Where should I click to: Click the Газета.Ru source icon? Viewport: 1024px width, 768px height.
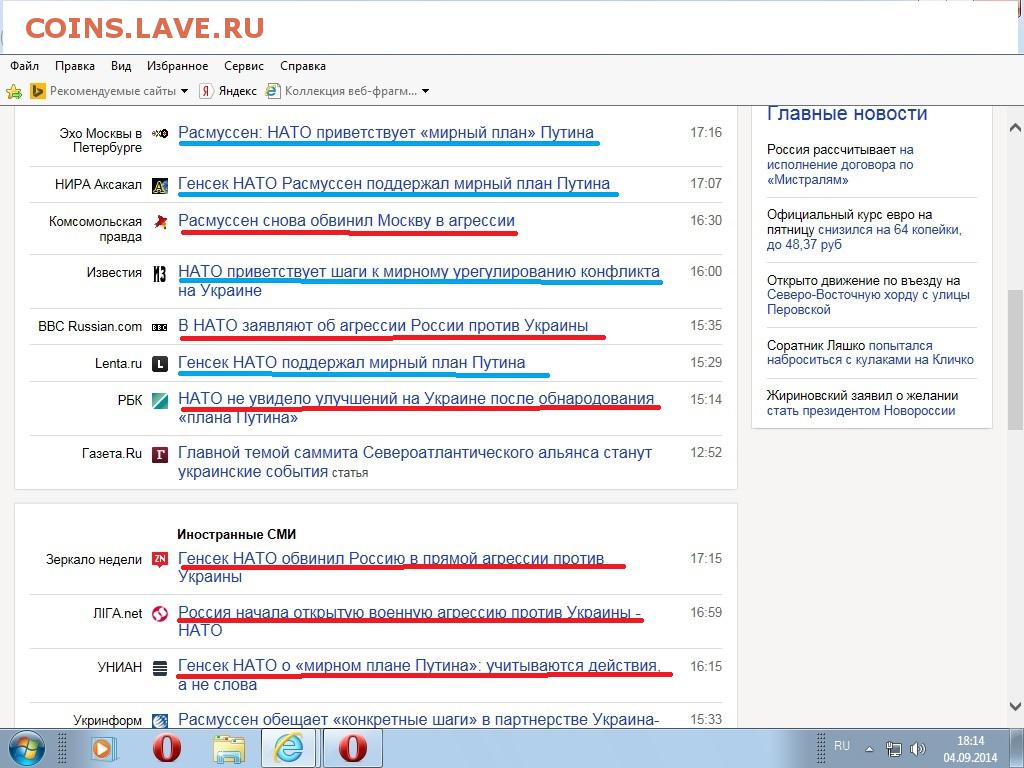(x=160, y=454)
